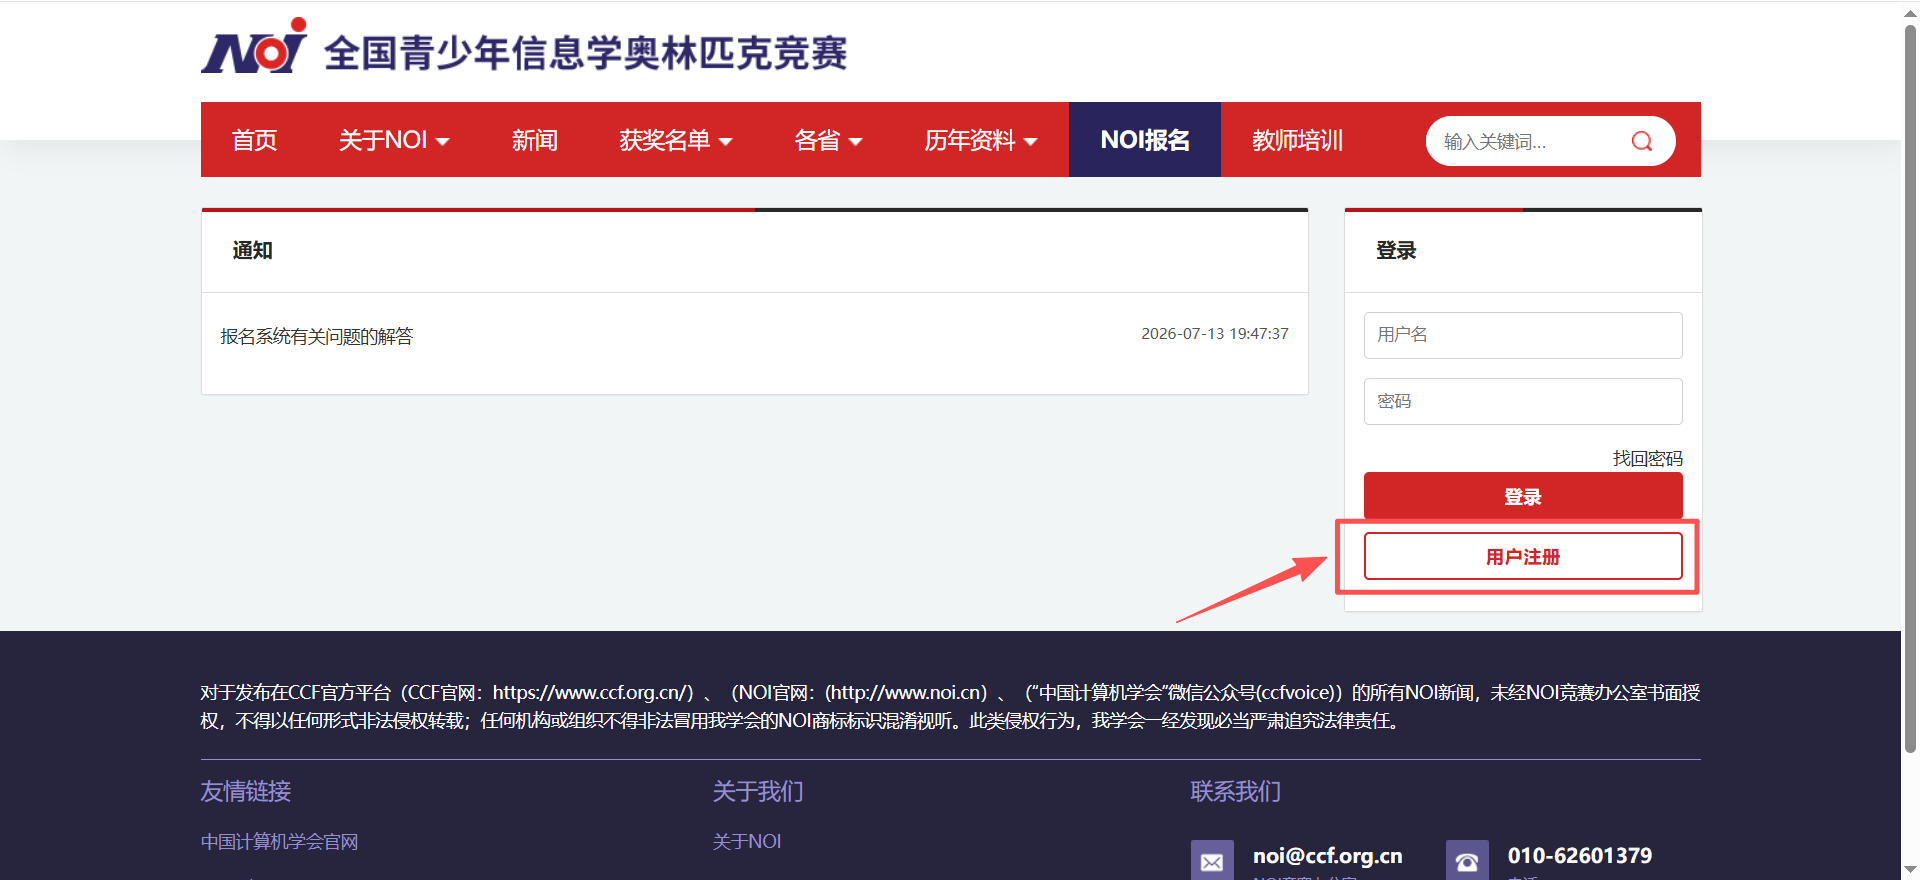Select the NOI报名 navigation tab
This screenshot has height=880, width=1920.
[1145, 140]
